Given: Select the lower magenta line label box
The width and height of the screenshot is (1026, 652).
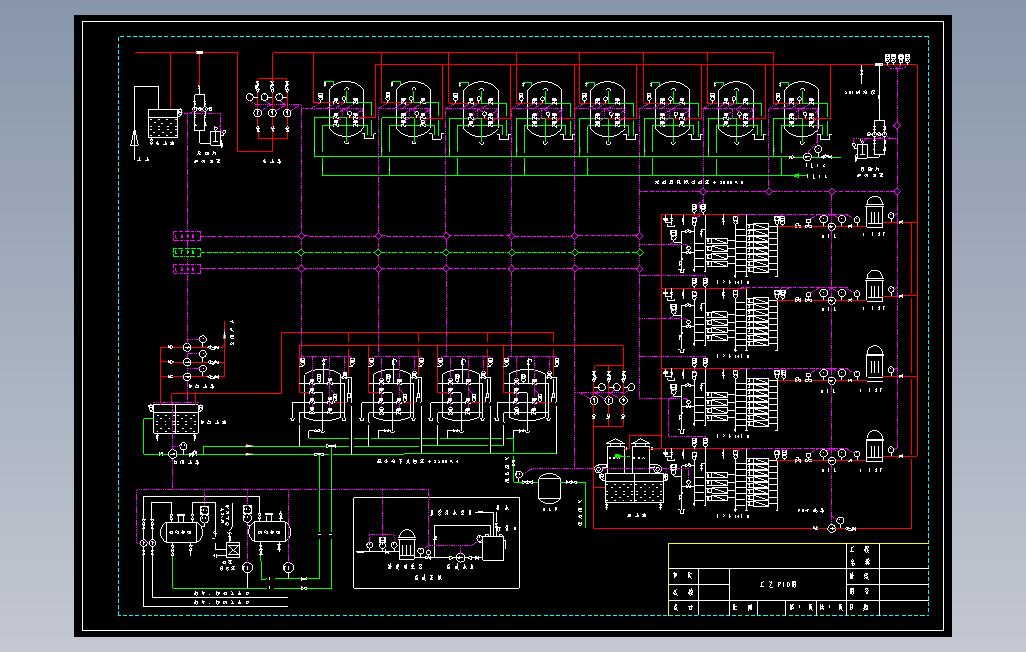Looking at the screenshot, I should [186, 268].
